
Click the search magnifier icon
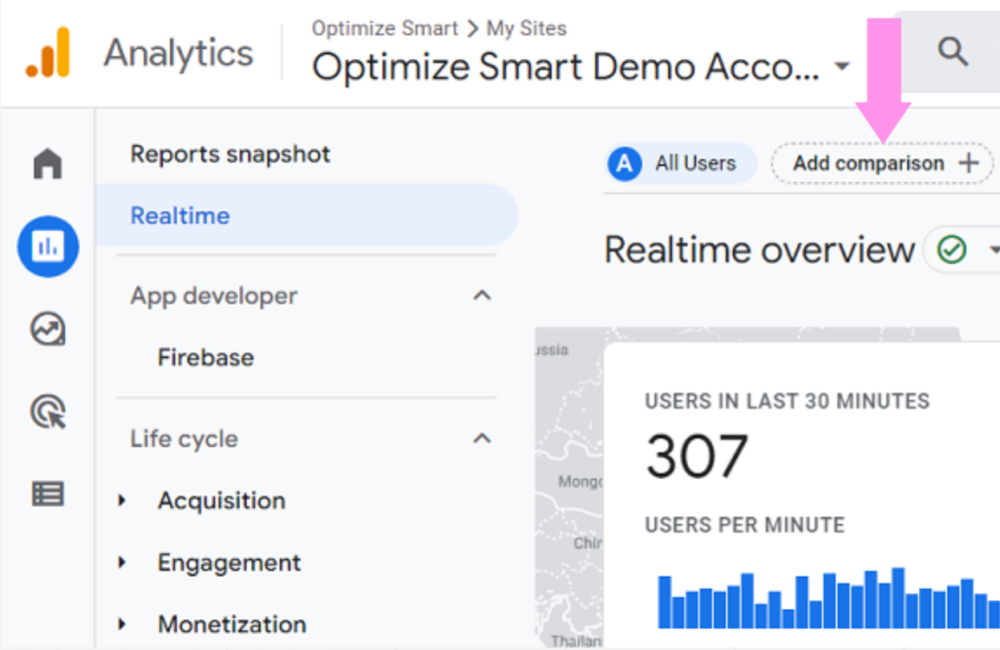(953, 52)
